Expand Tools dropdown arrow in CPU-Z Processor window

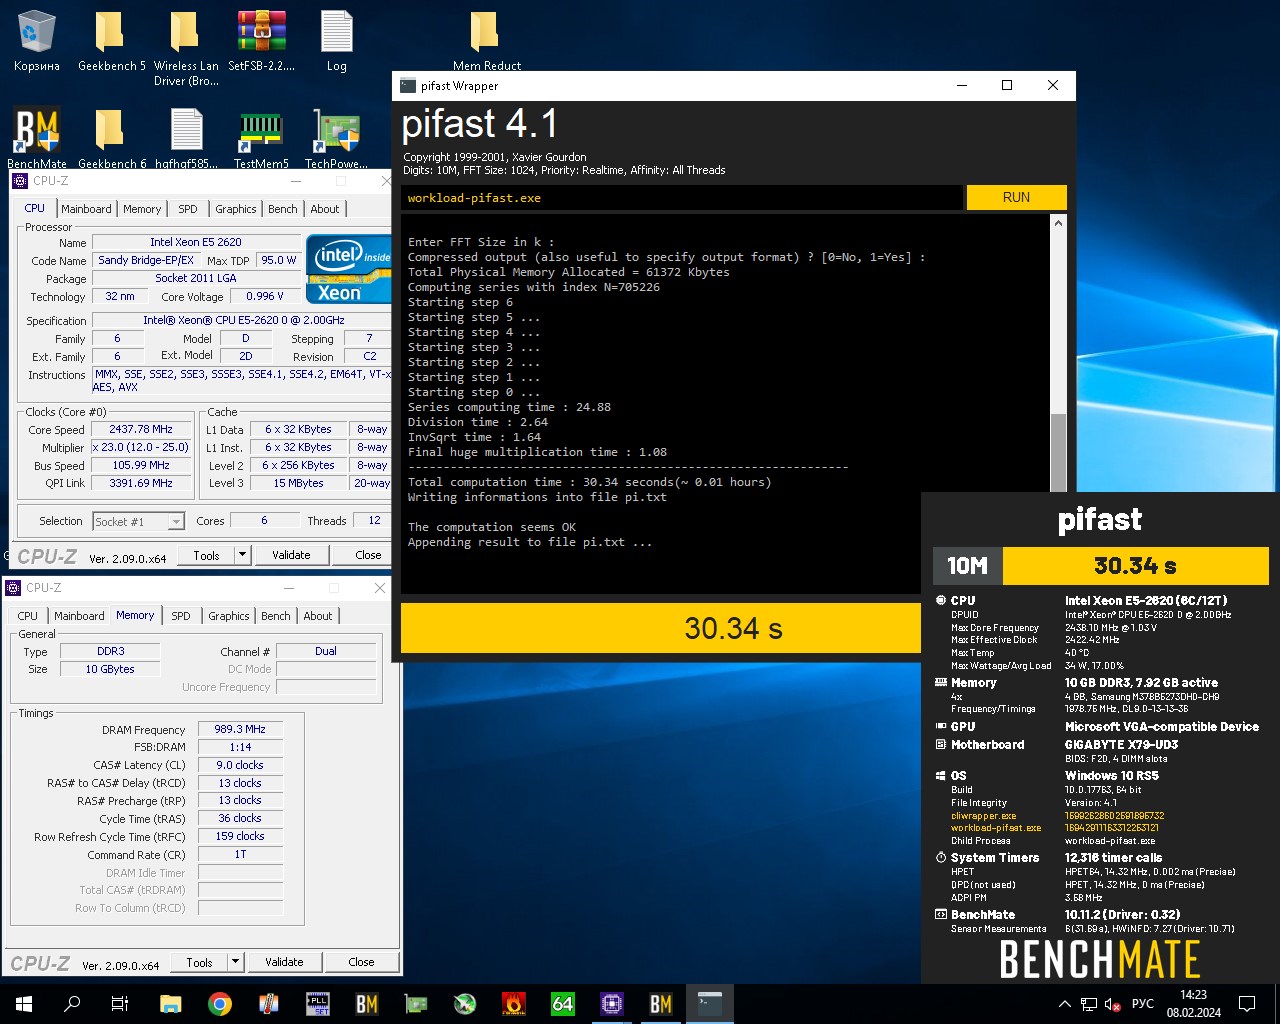click(242, 555)
